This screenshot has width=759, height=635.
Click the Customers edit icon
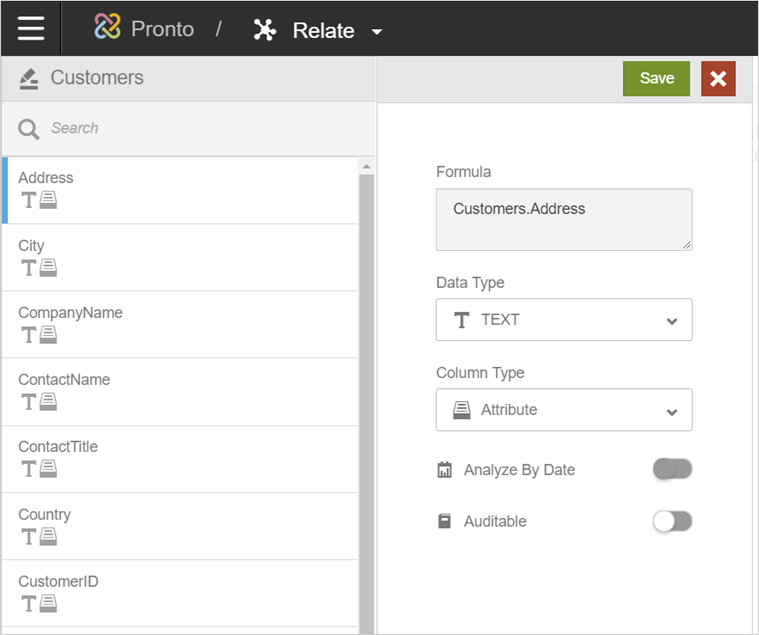[x=29, y=79]
